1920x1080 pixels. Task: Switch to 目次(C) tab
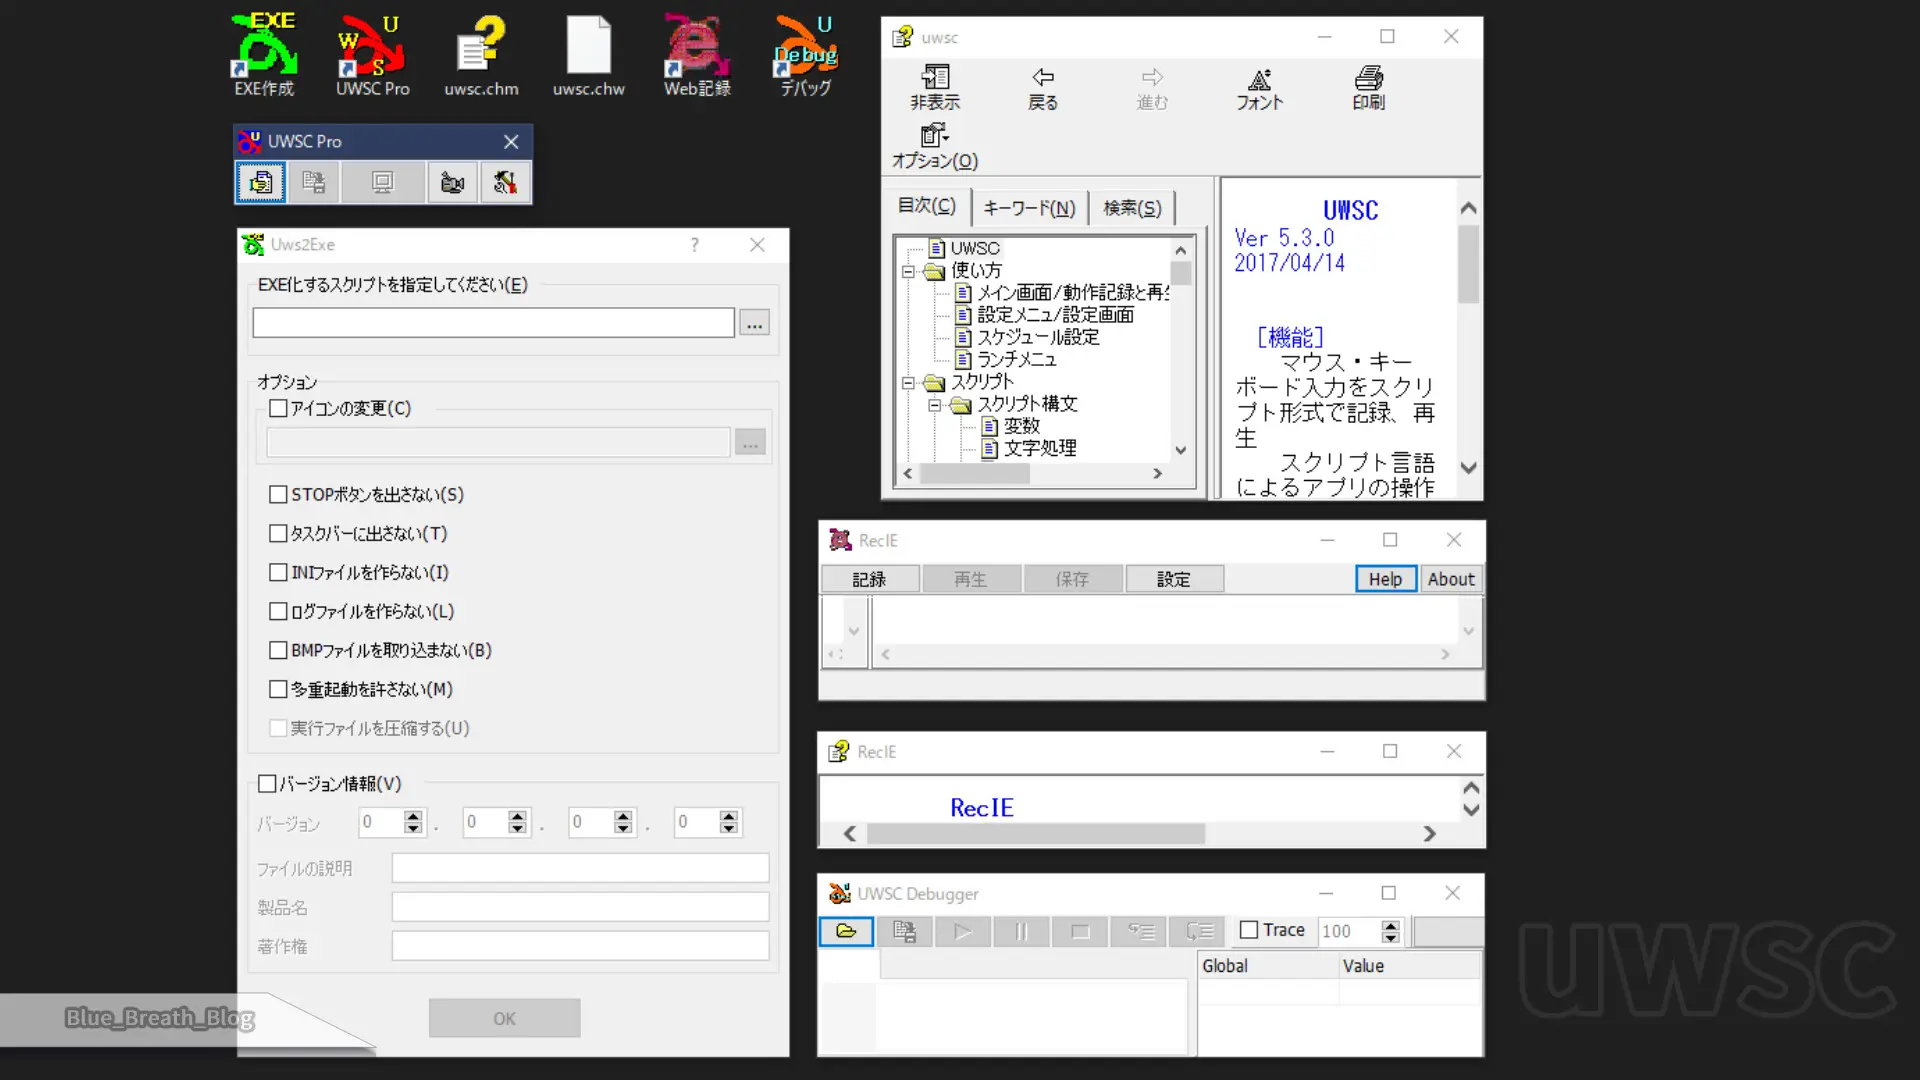927,206
